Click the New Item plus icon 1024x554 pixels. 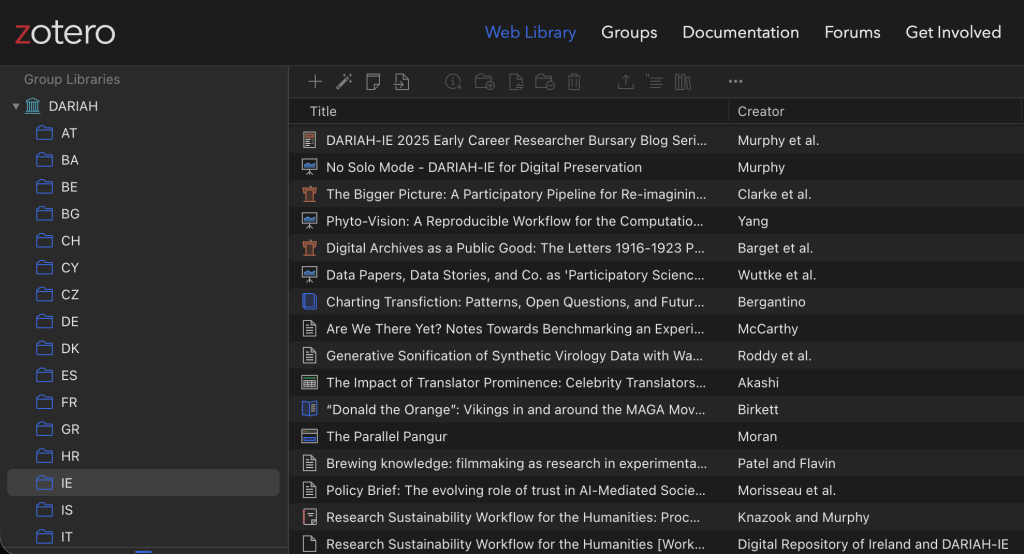coord(315,82)
